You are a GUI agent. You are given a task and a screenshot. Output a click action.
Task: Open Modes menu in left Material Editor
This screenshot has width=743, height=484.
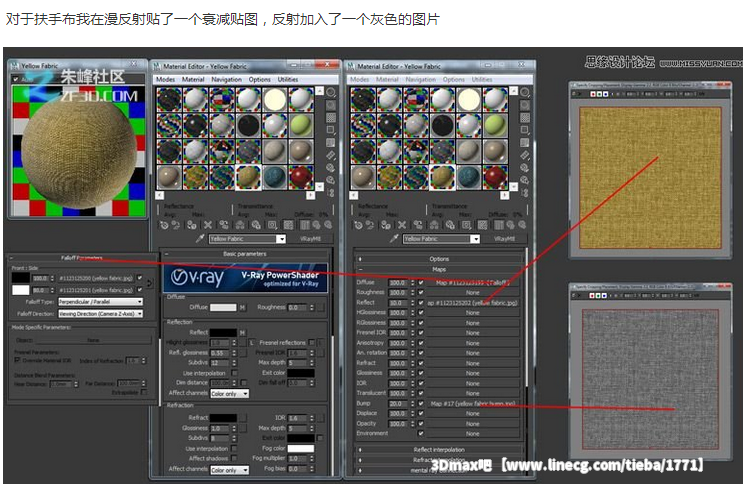[165, 79]
